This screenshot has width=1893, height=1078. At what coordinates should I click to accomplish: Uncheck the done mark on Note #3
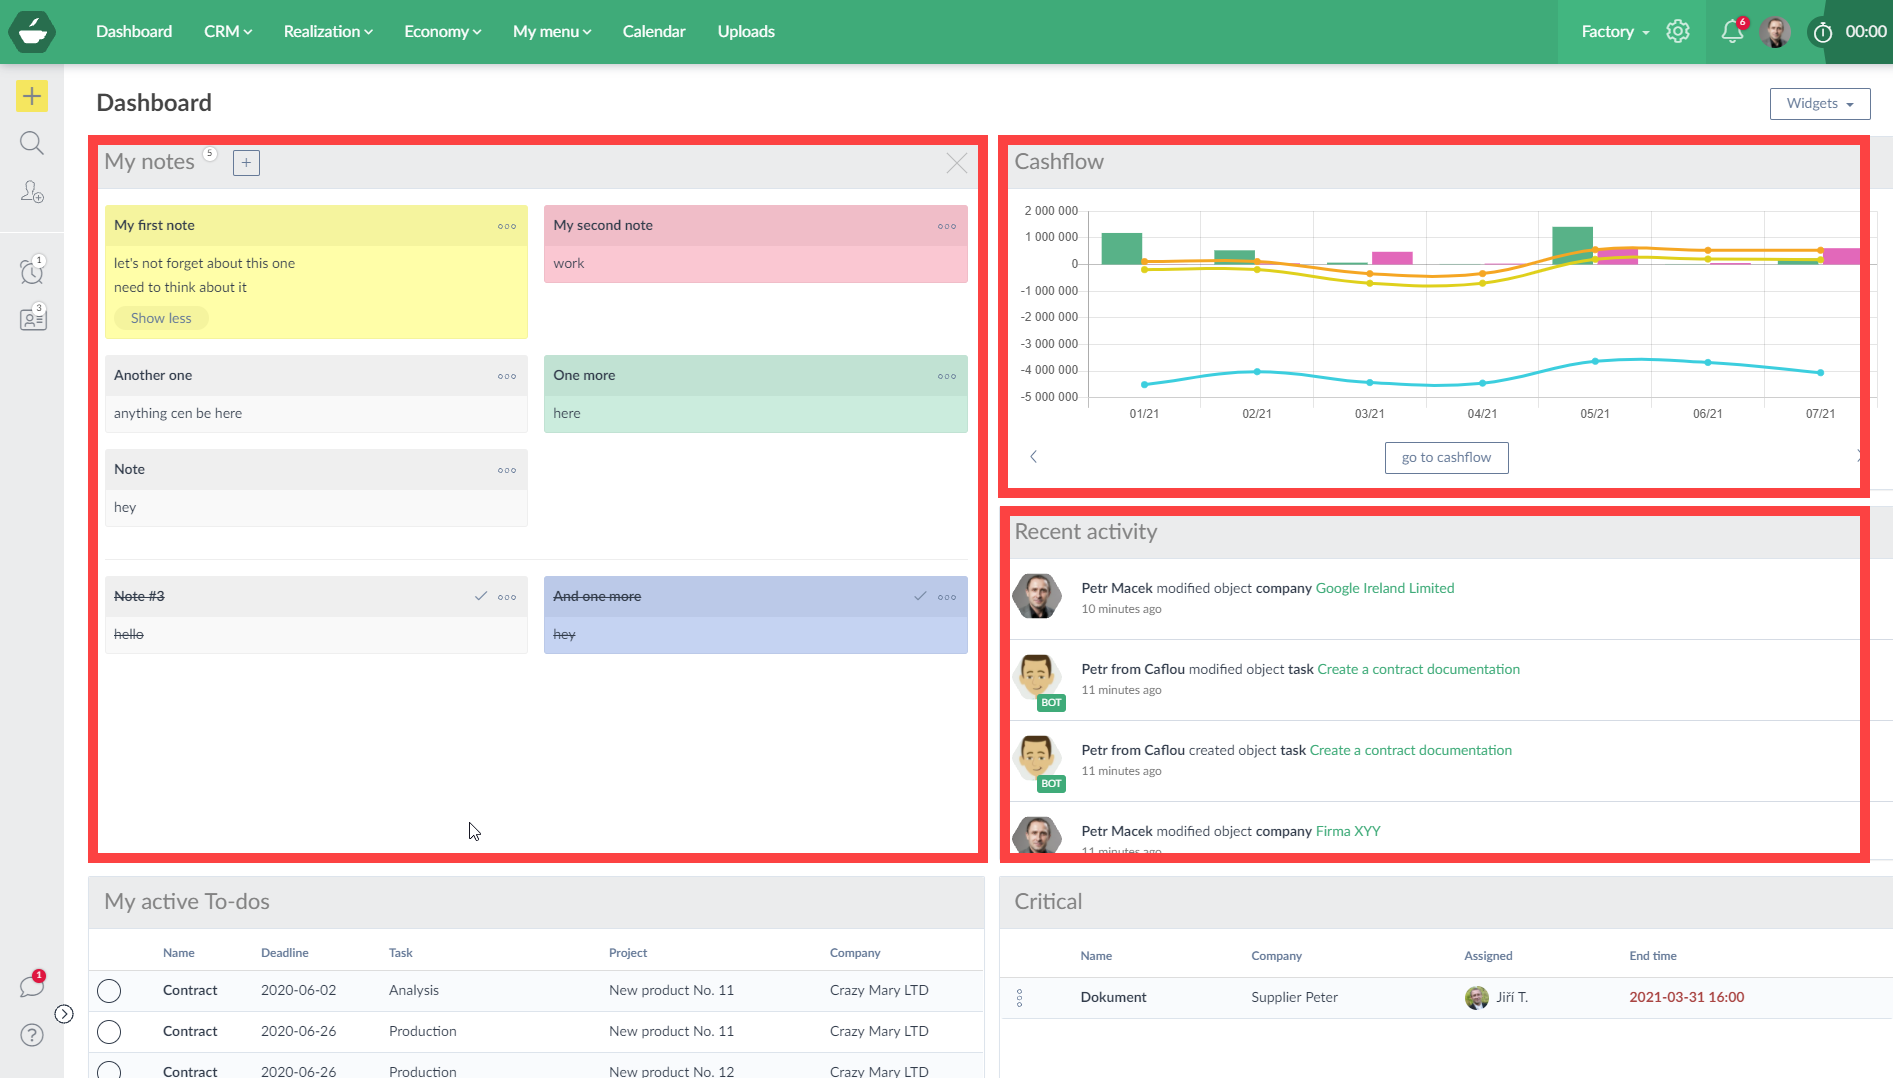click(x=481, y=596)
